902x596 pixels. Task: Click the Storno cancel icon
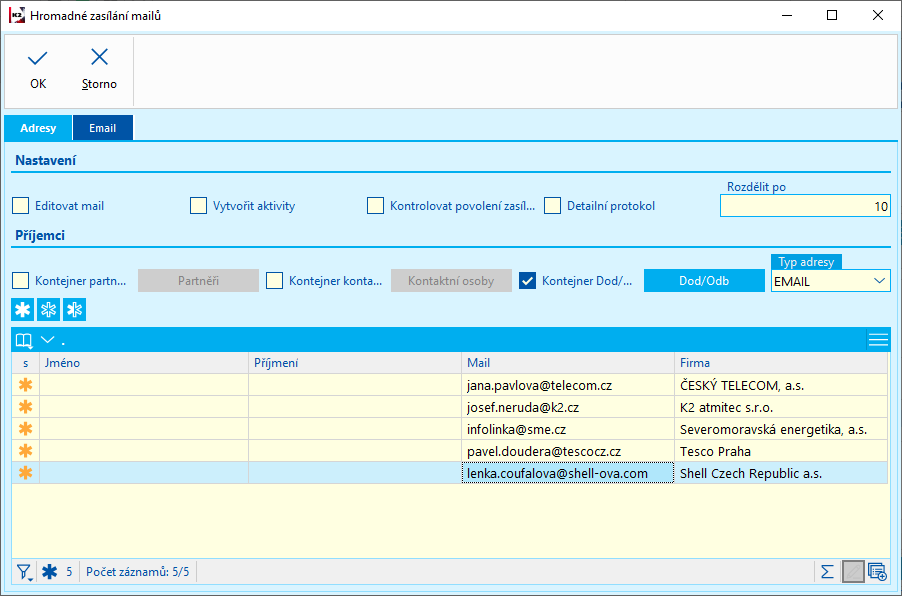(99, 58)
